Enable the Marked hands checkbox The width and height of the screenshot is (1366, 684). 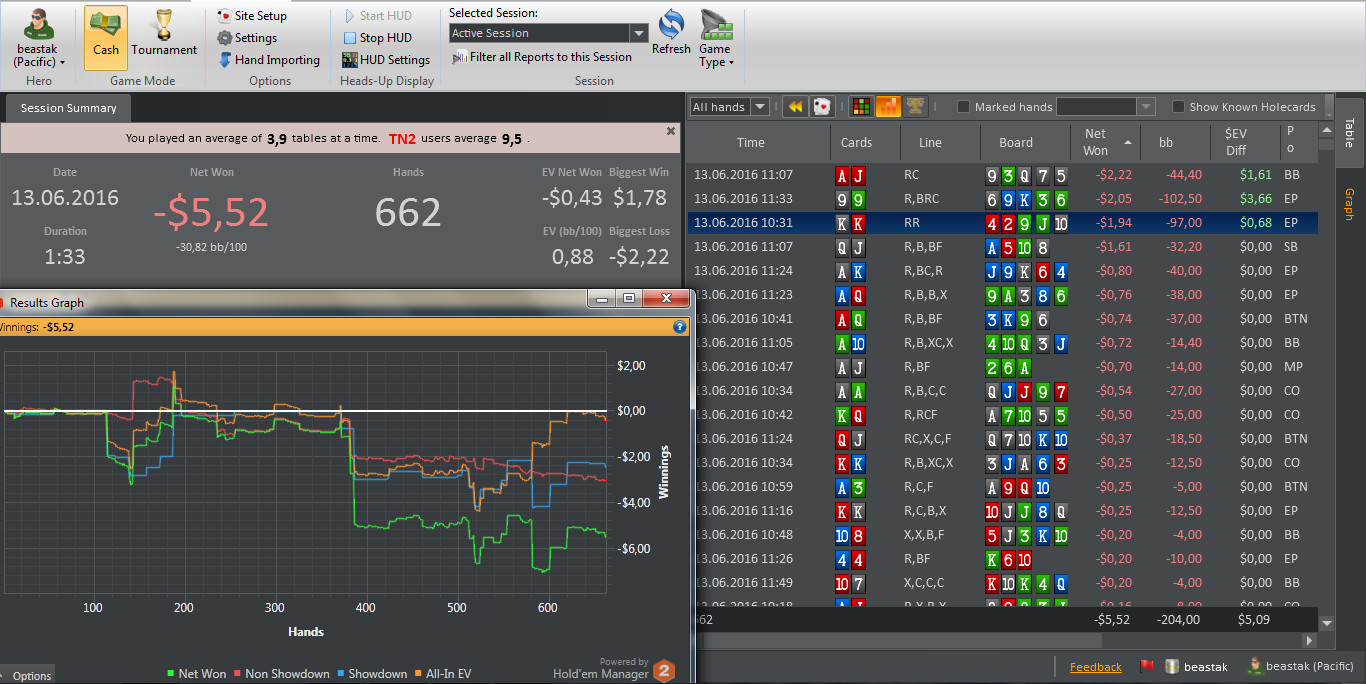point(964,107)
